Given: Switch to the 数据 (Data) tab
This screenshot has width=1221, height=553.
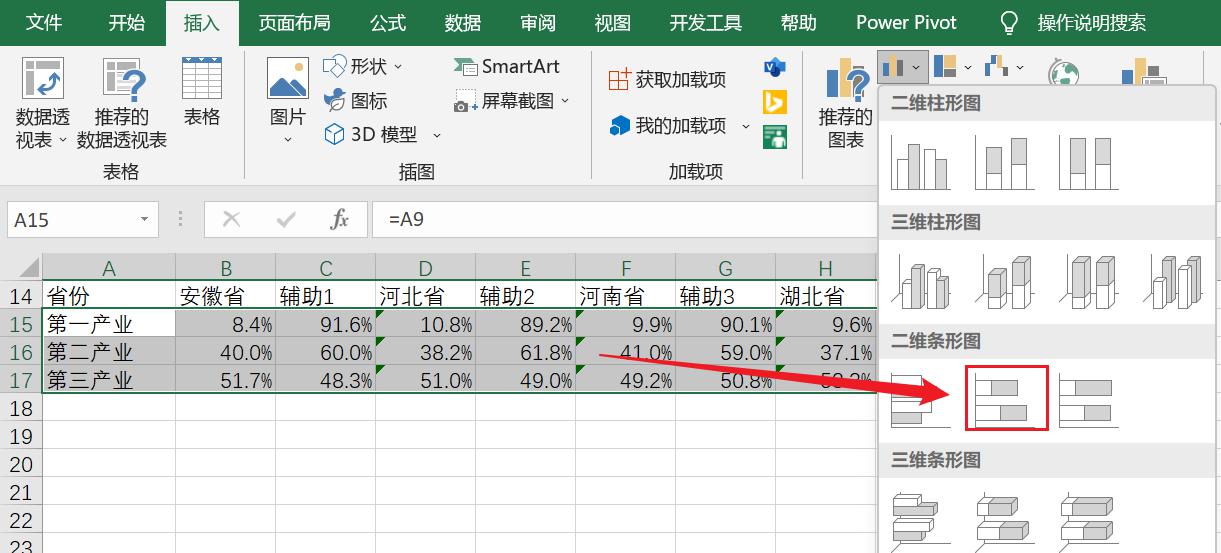Looking at the screenshot, I should point(463,22).
